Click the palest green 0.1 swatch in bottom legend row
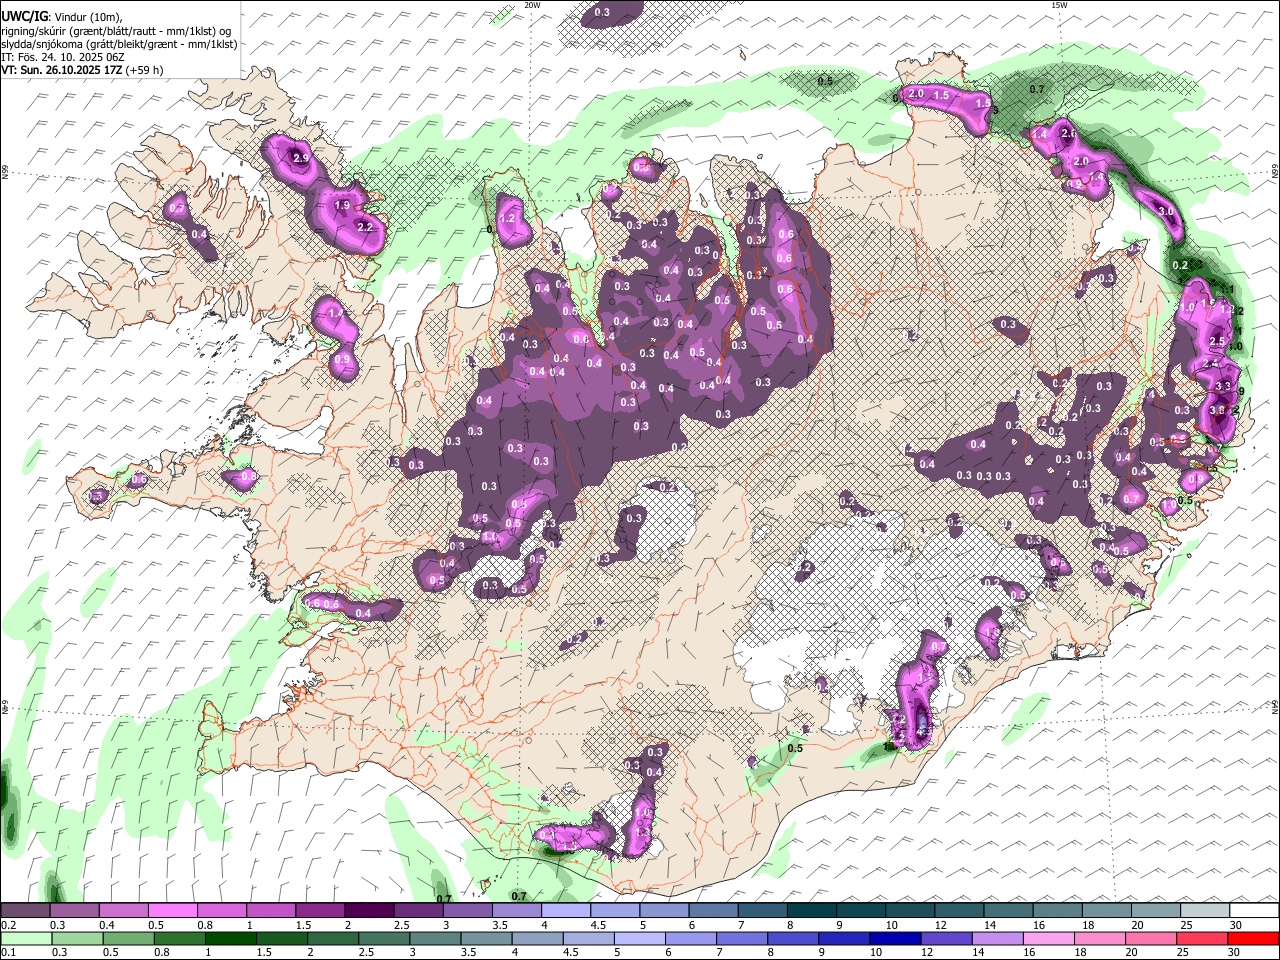The image size is (1280, 960). [x=25, y=938]
